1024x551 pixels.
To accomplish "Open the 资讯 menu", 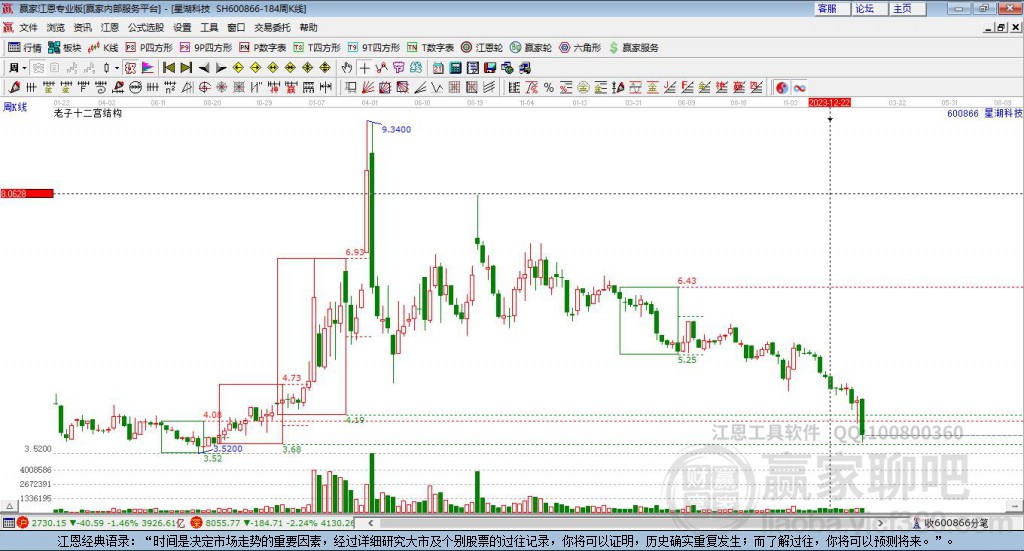I will click(82, 27).
